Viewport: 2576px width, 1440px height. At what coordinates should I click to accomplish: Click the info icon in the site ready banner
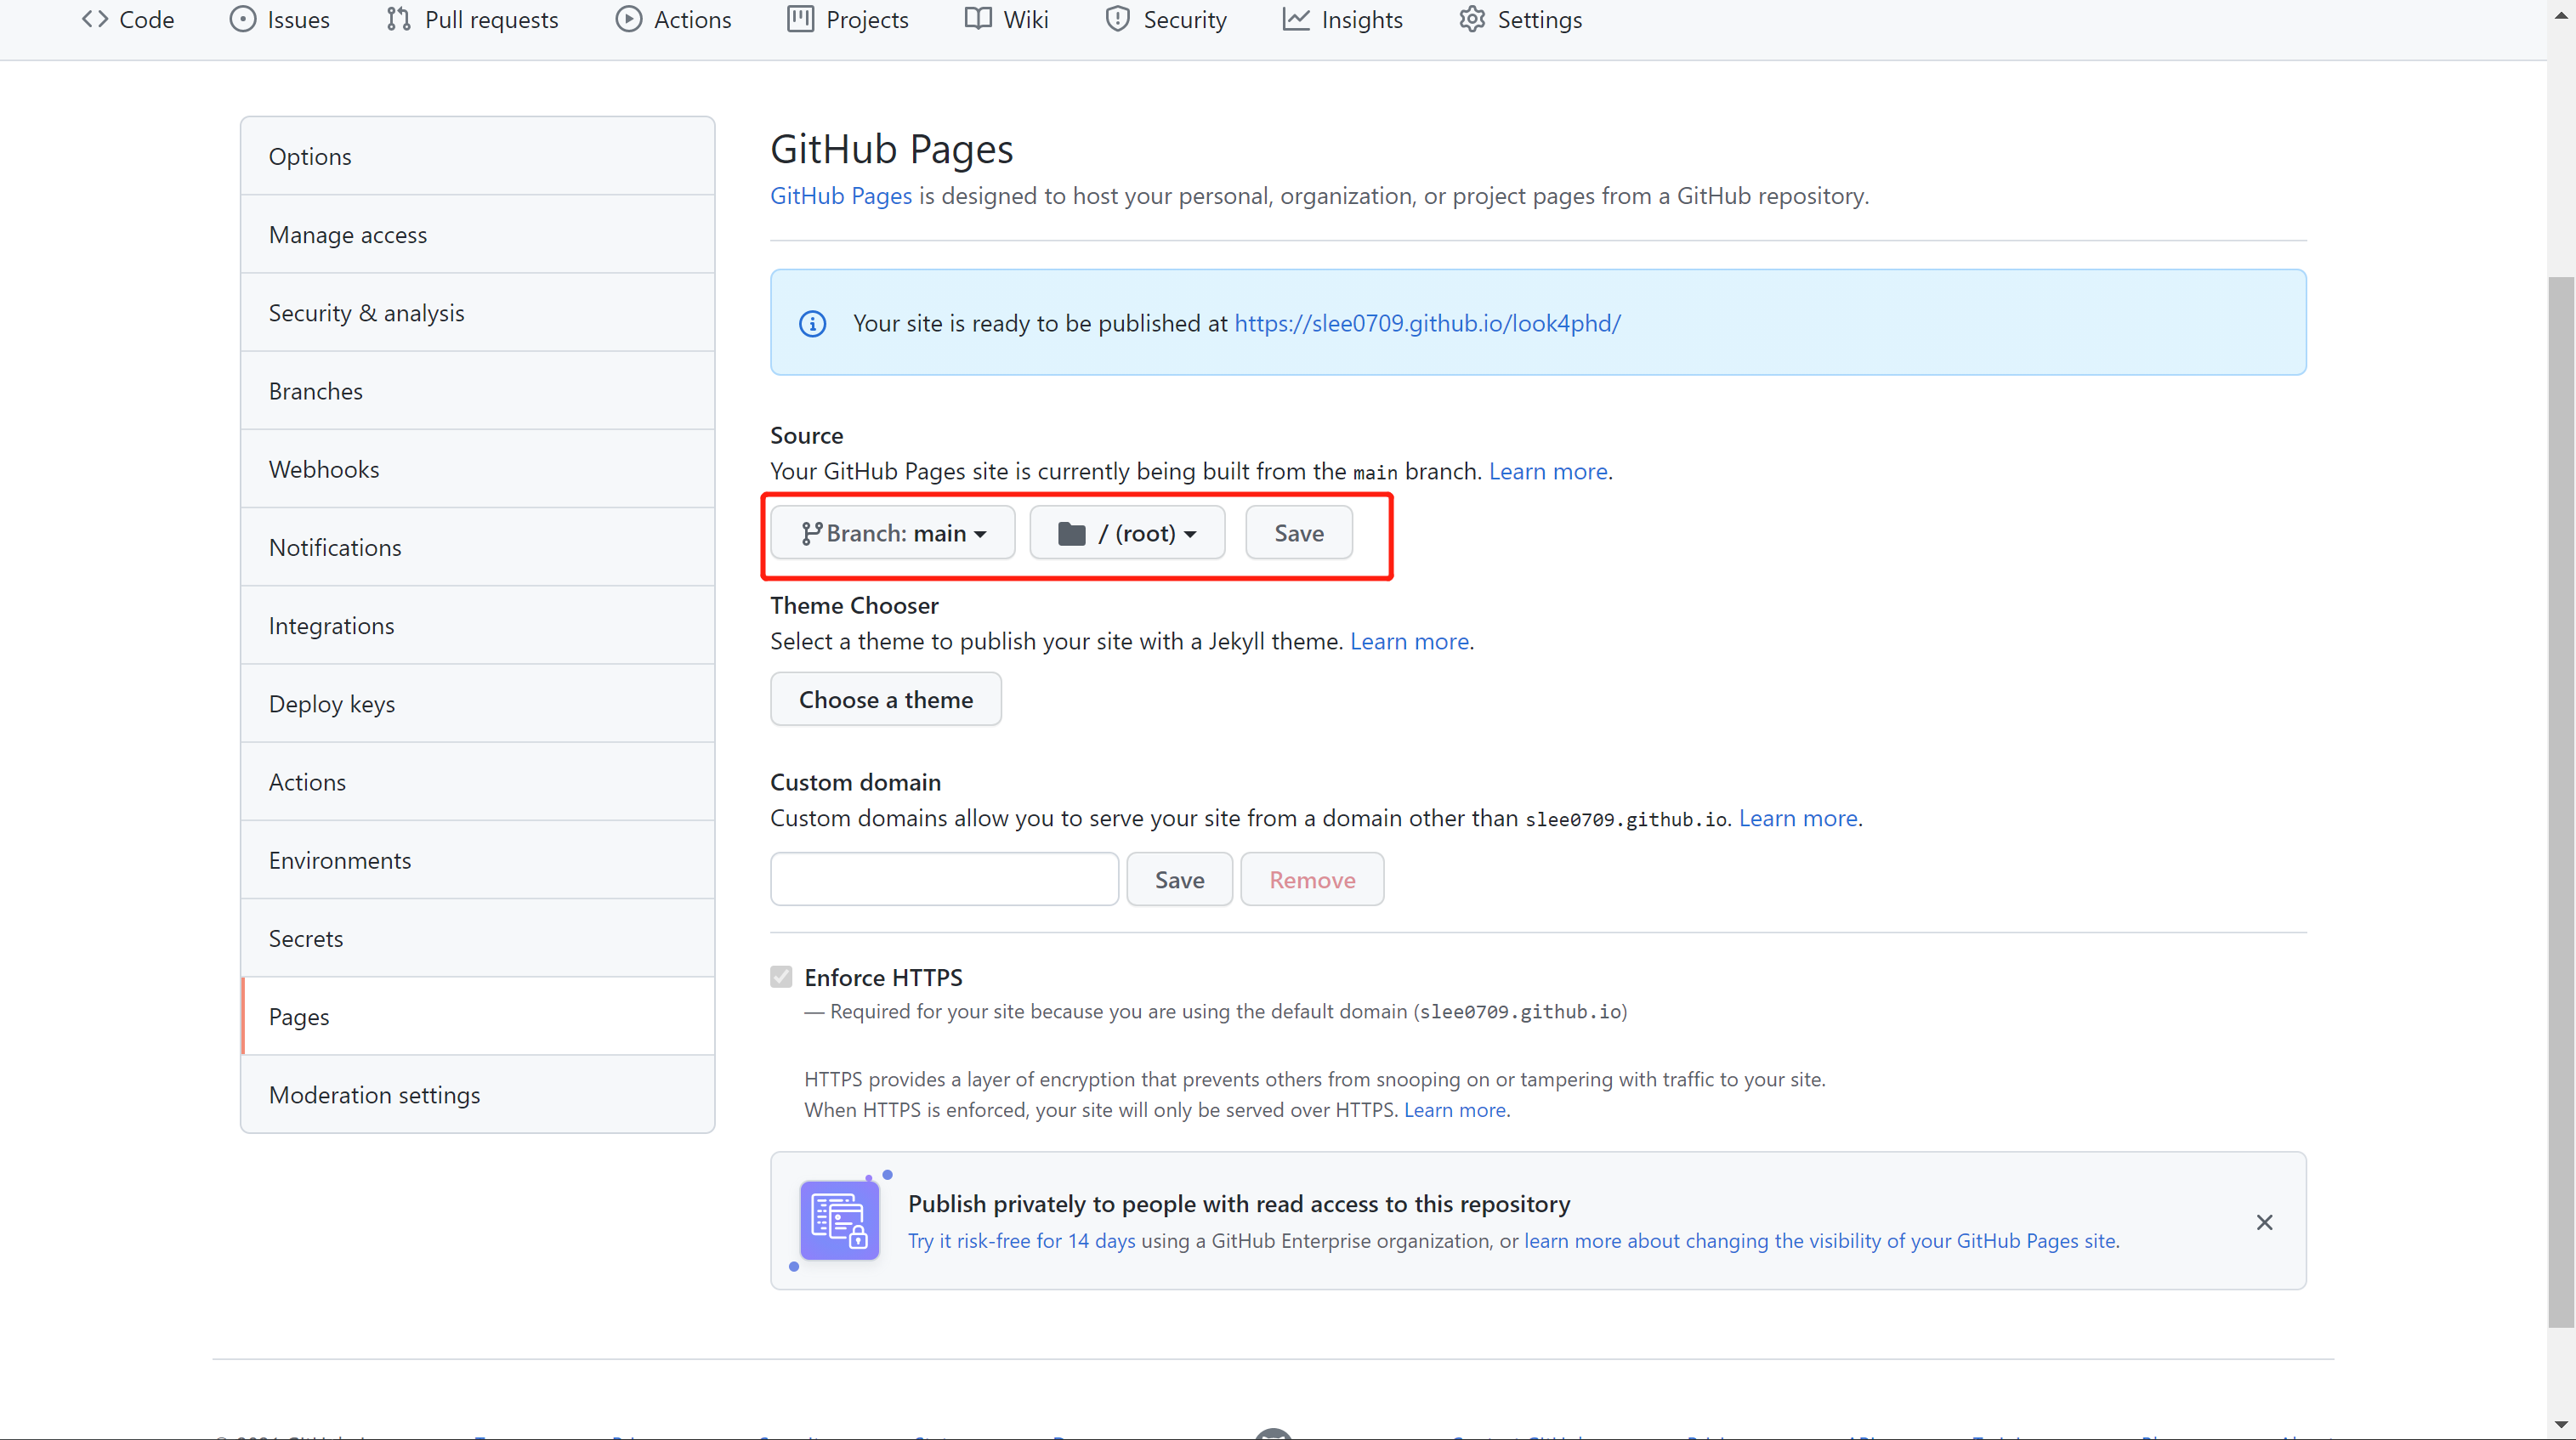click(x=812, y=324)
